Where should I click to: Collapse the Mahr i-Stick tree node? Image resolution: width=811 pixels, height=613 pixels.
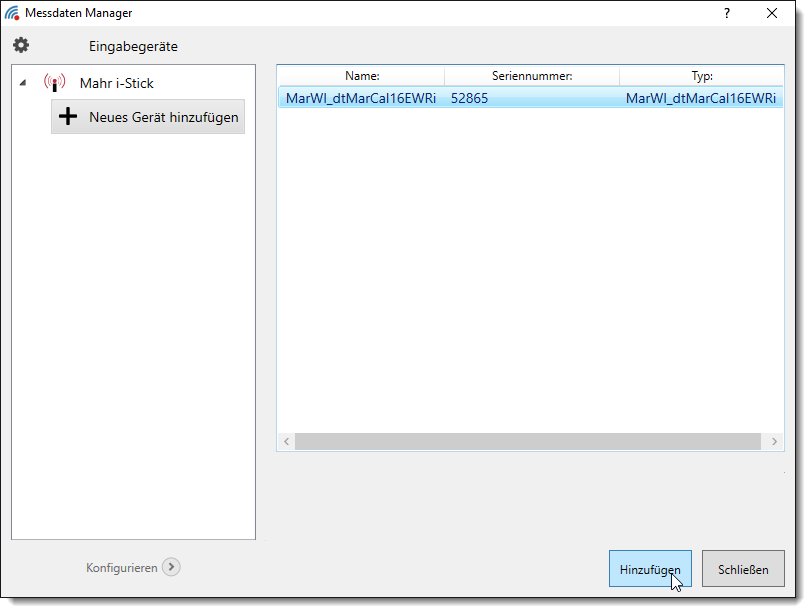pyautogui.click(x=23, y=83)
